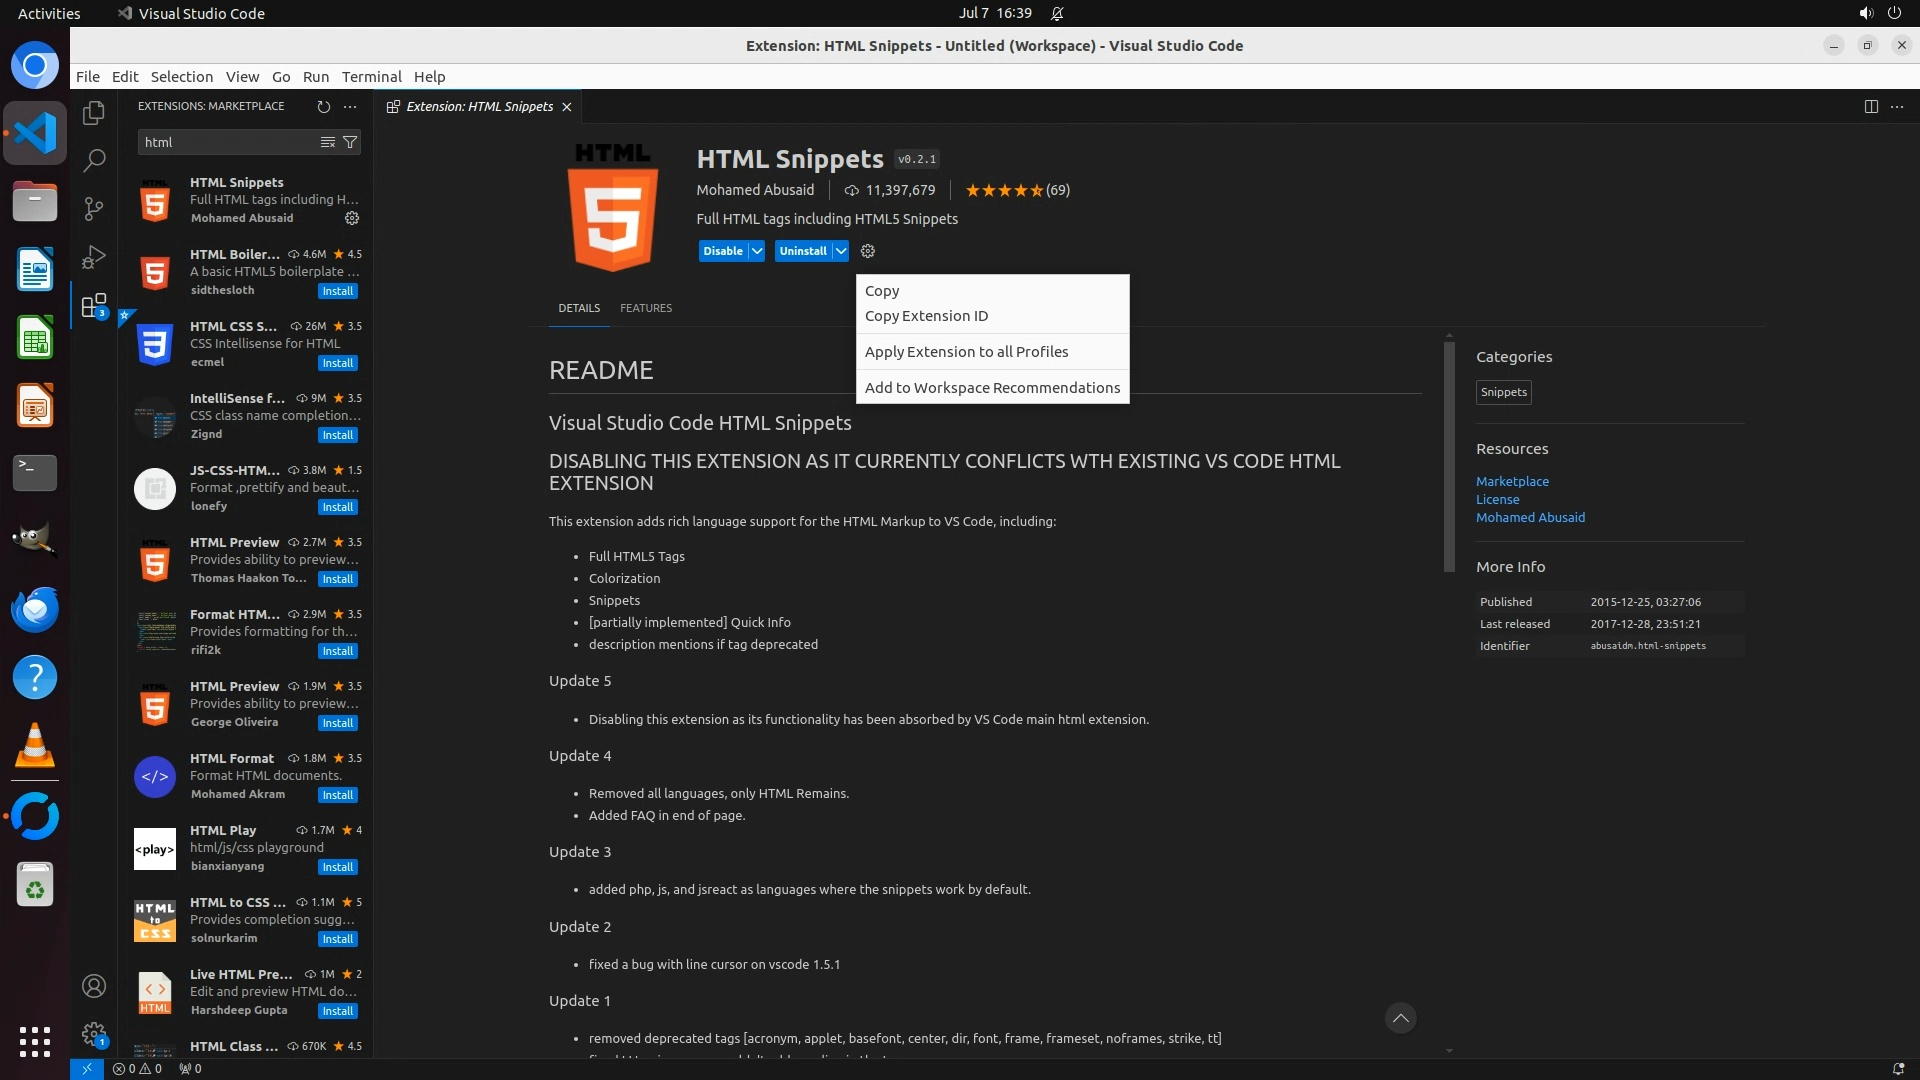Open the Run and Debug view
The width and height of the screenshot is (1920, 1080).
(x=94, y=257)
